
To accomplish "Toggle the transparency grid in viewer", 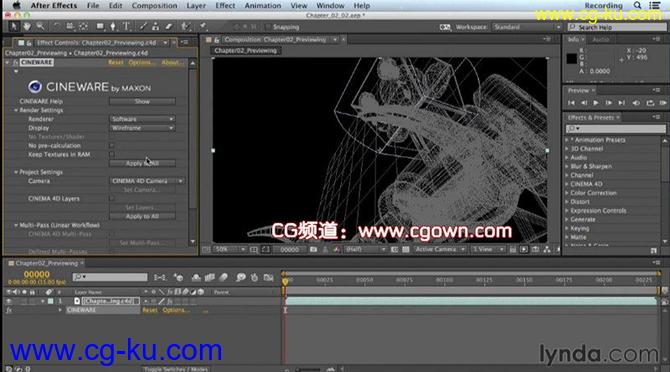I will [x=406, y=249].
